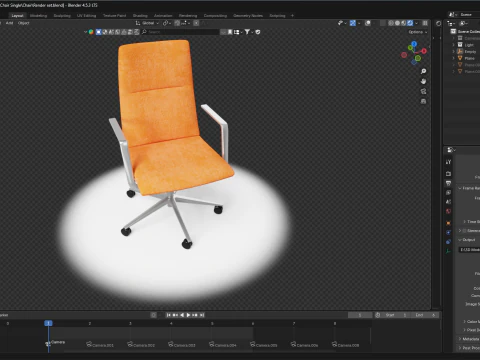Image resolution: width=480 pixels, height=360 pixels.
Task: Toggle X-ray mode button
Action: [382, 23]
